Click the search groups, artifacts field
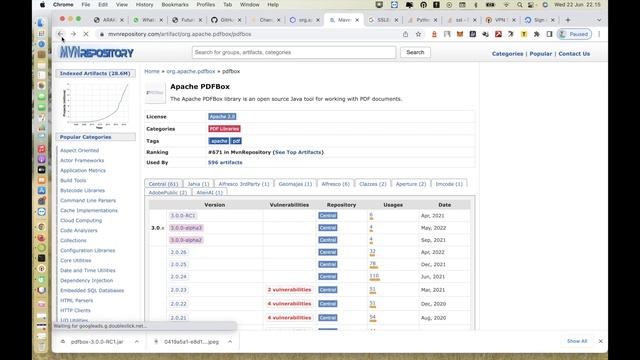 [x=294, y=52]
